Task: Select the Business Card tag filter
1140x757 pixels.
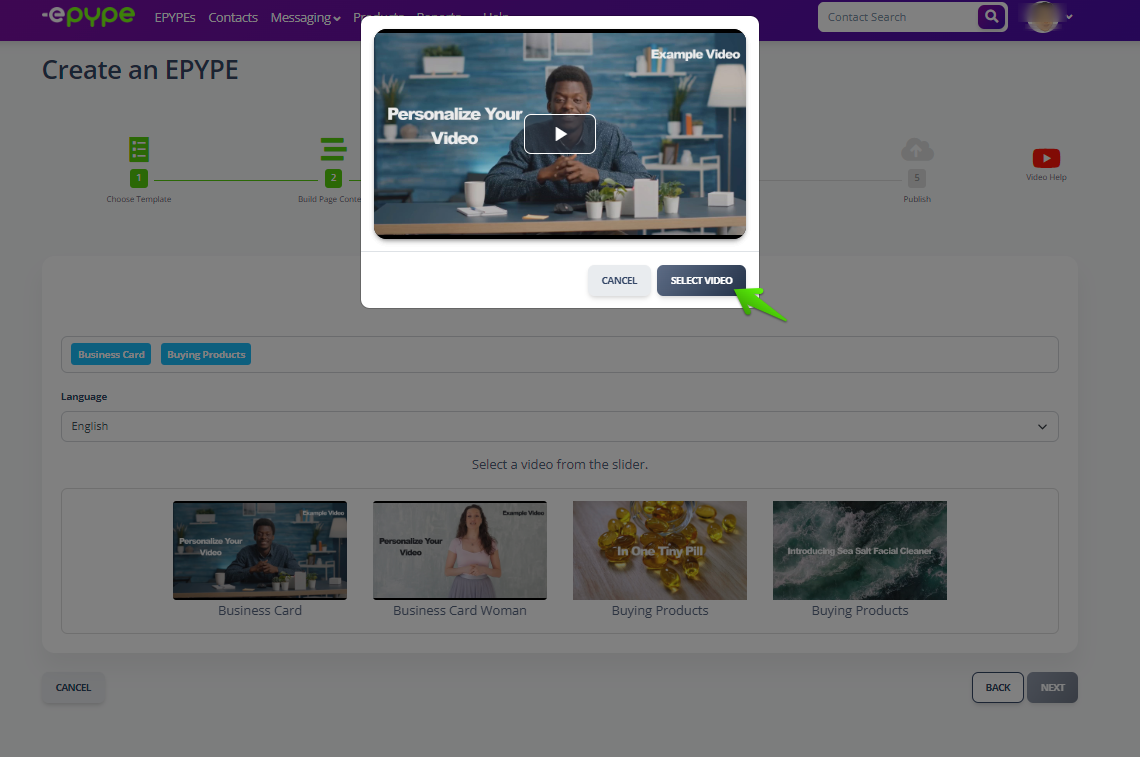Action: pyautogui.click(x=111, y=355)
